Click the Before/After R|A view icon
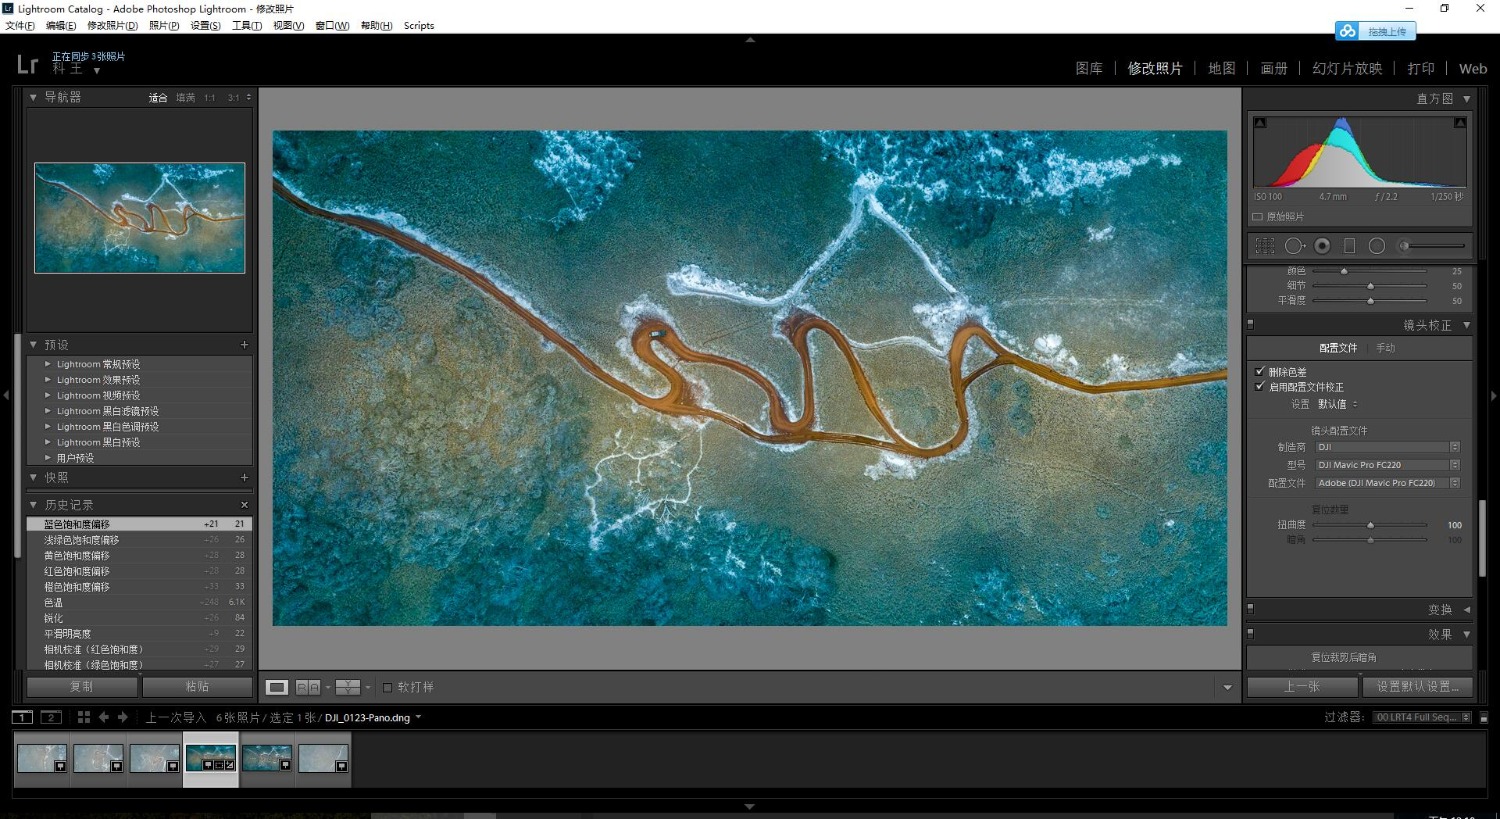 pyautogui.click(x=308, y=687)
